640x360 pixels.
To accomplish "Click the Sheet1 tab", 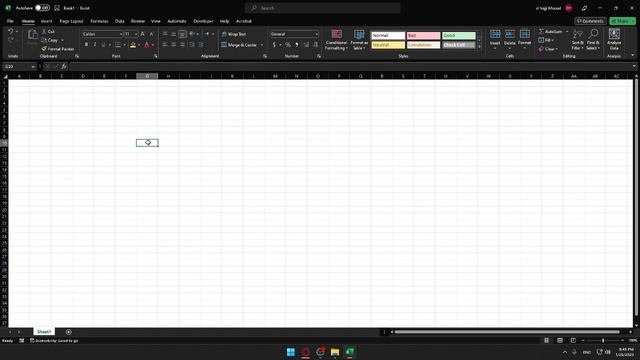I will [44, 332].
